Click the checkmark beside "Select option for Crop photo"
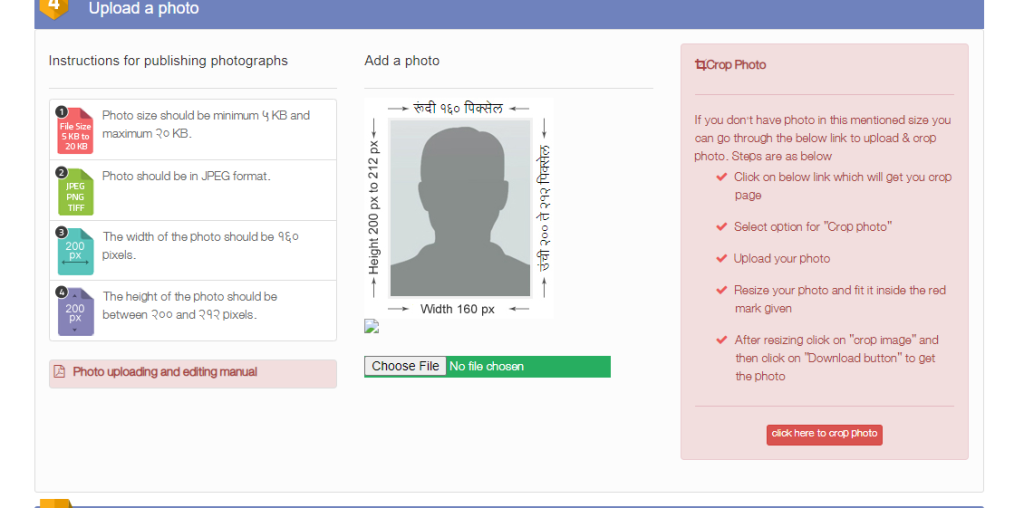Screen dimensions: 1024x508 [x=721, y=226]
